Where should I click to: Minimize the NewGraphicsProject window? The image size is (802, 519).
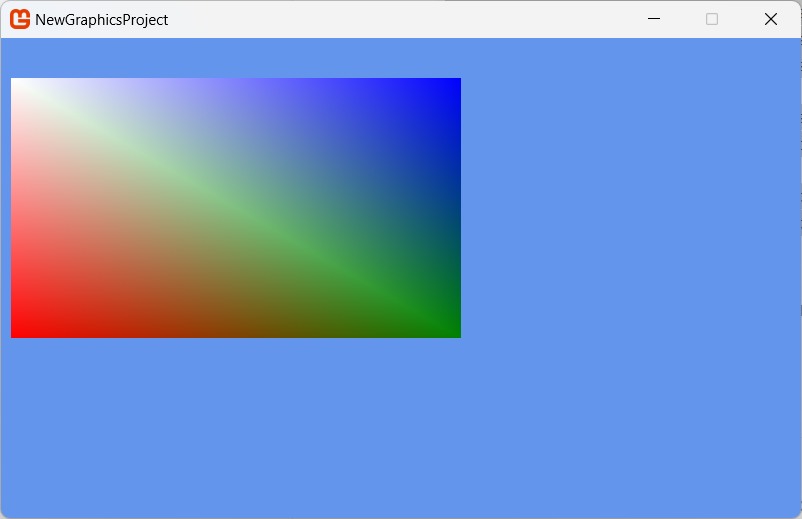(x=654, y=19)
